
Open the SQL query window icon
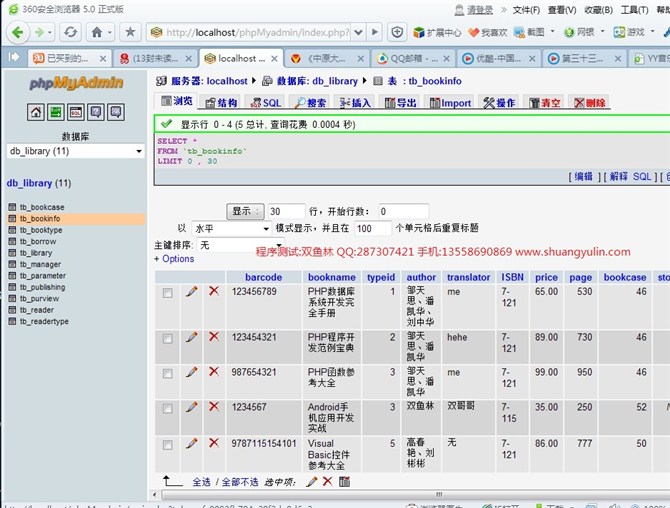pos(76,112)
